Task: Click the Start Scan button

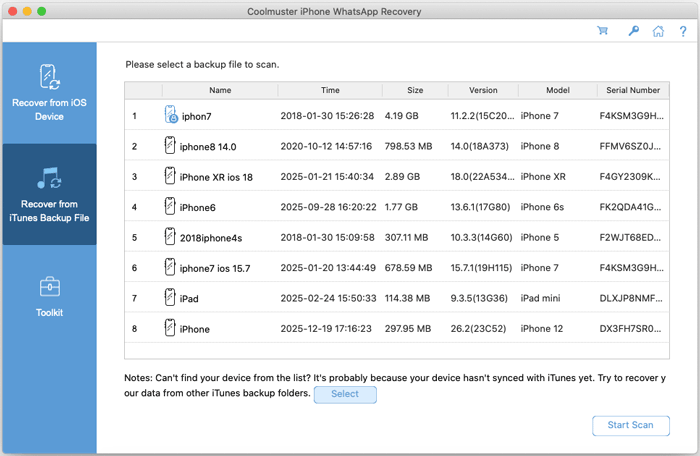Action: [x=631, y=425]
